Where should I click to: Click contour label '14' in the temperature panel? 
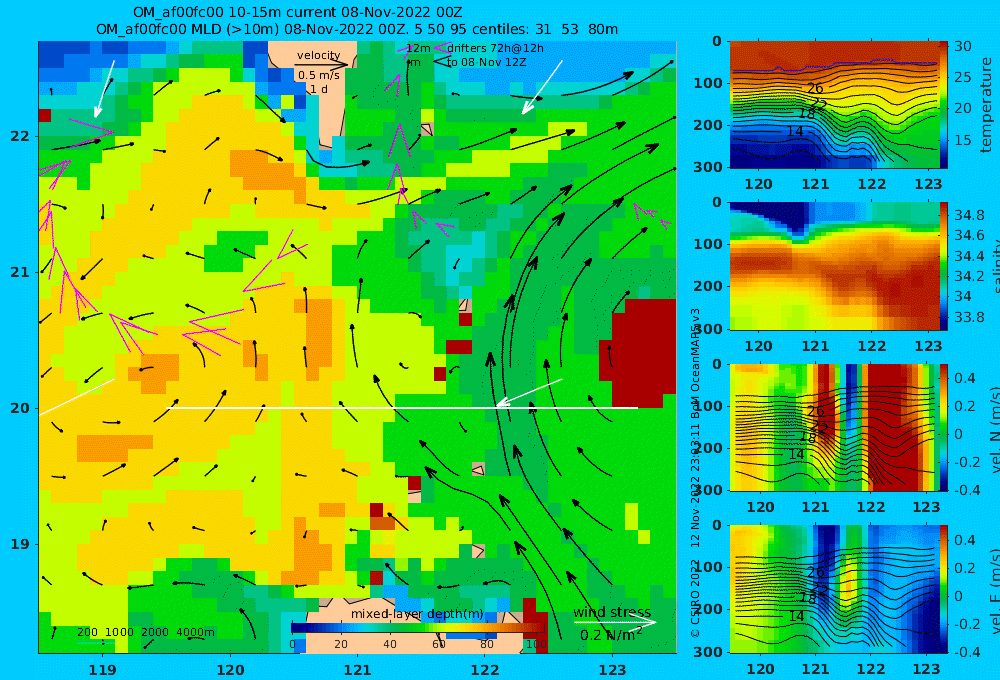click(x=795, y=131)
